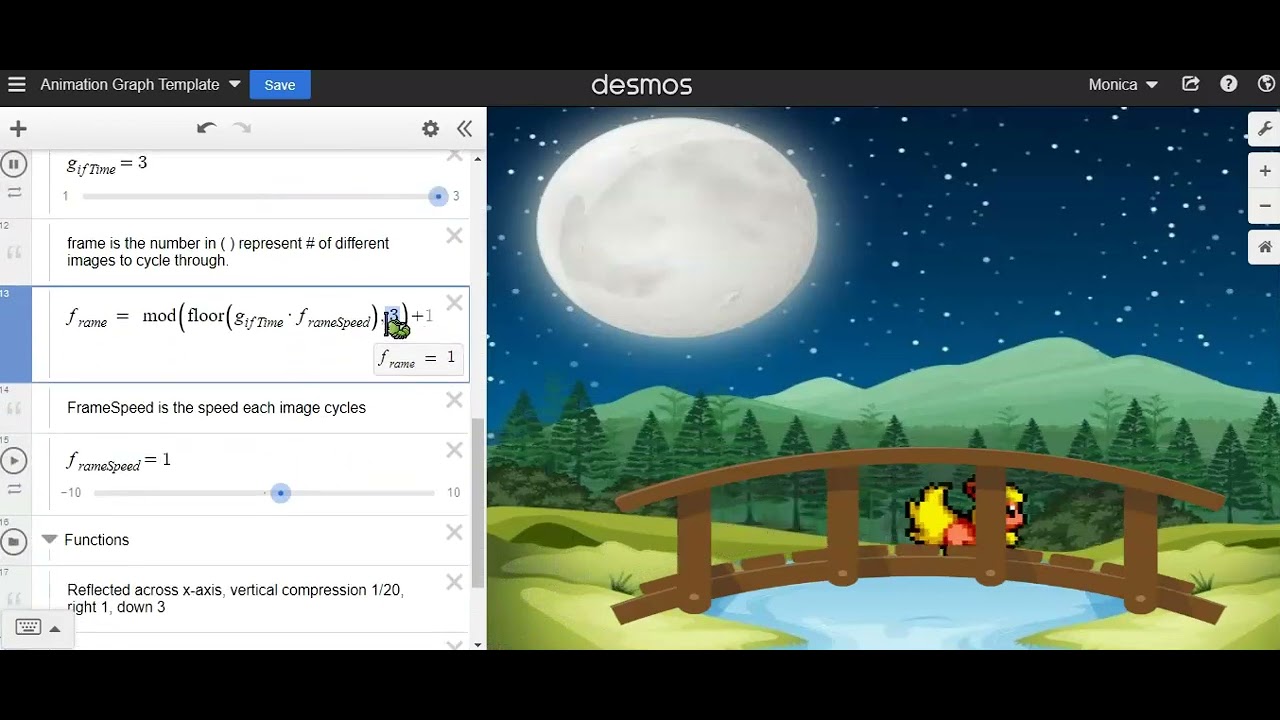
Task: Play the frameSpeed slider animation
Action: (x=14, y=461)
